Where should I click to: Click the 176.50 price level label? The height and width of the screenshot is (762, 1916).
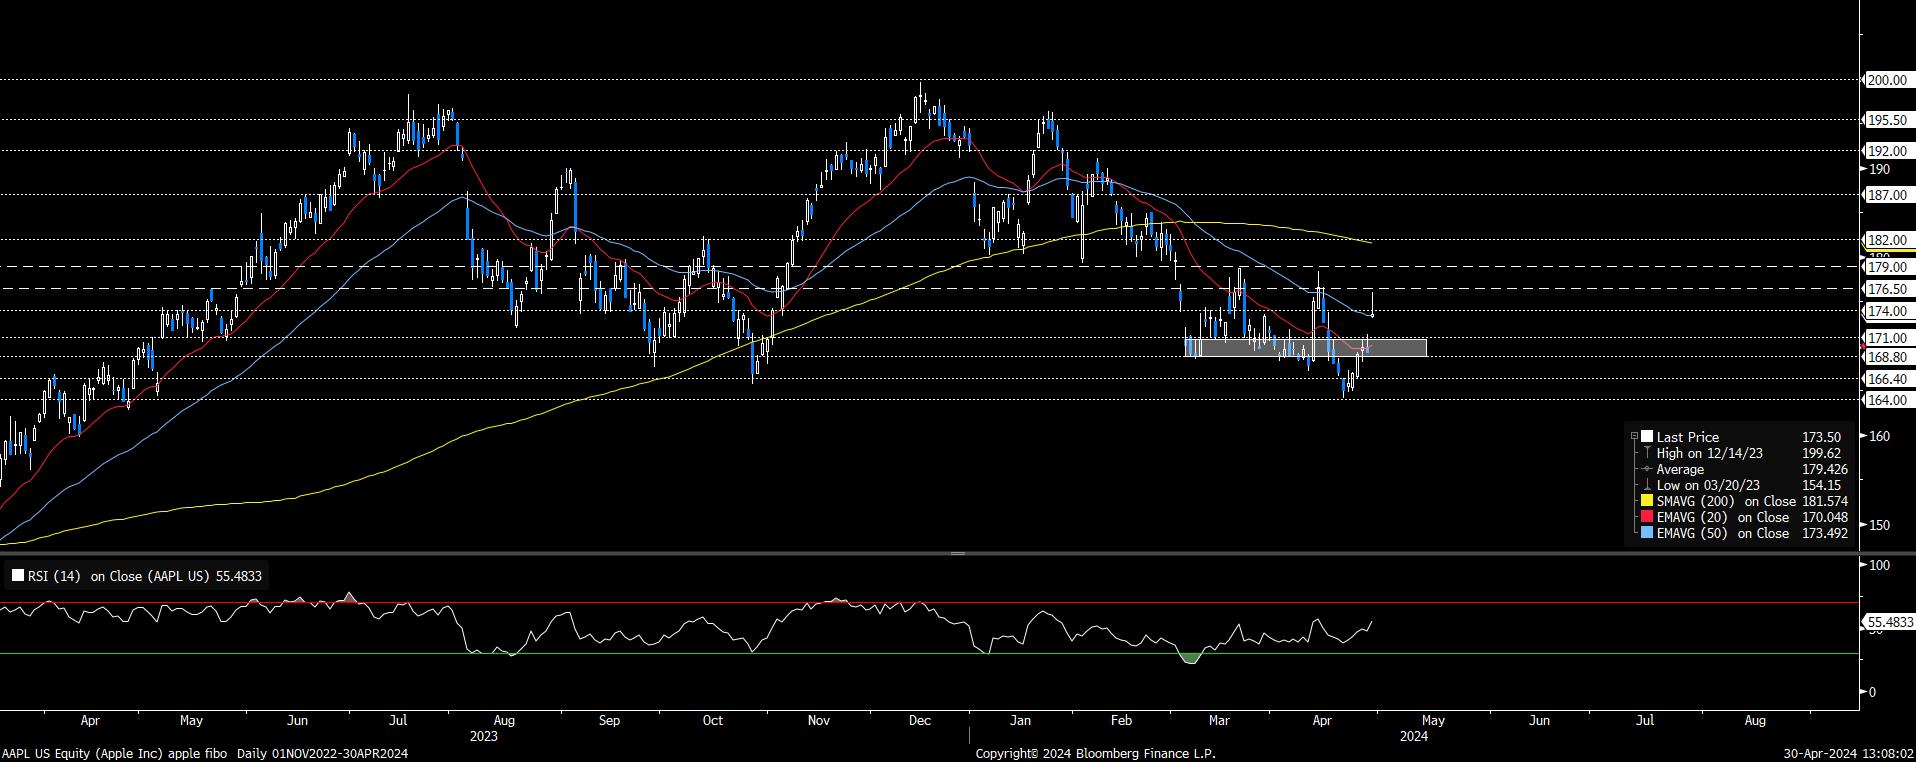coord(1887,289)
